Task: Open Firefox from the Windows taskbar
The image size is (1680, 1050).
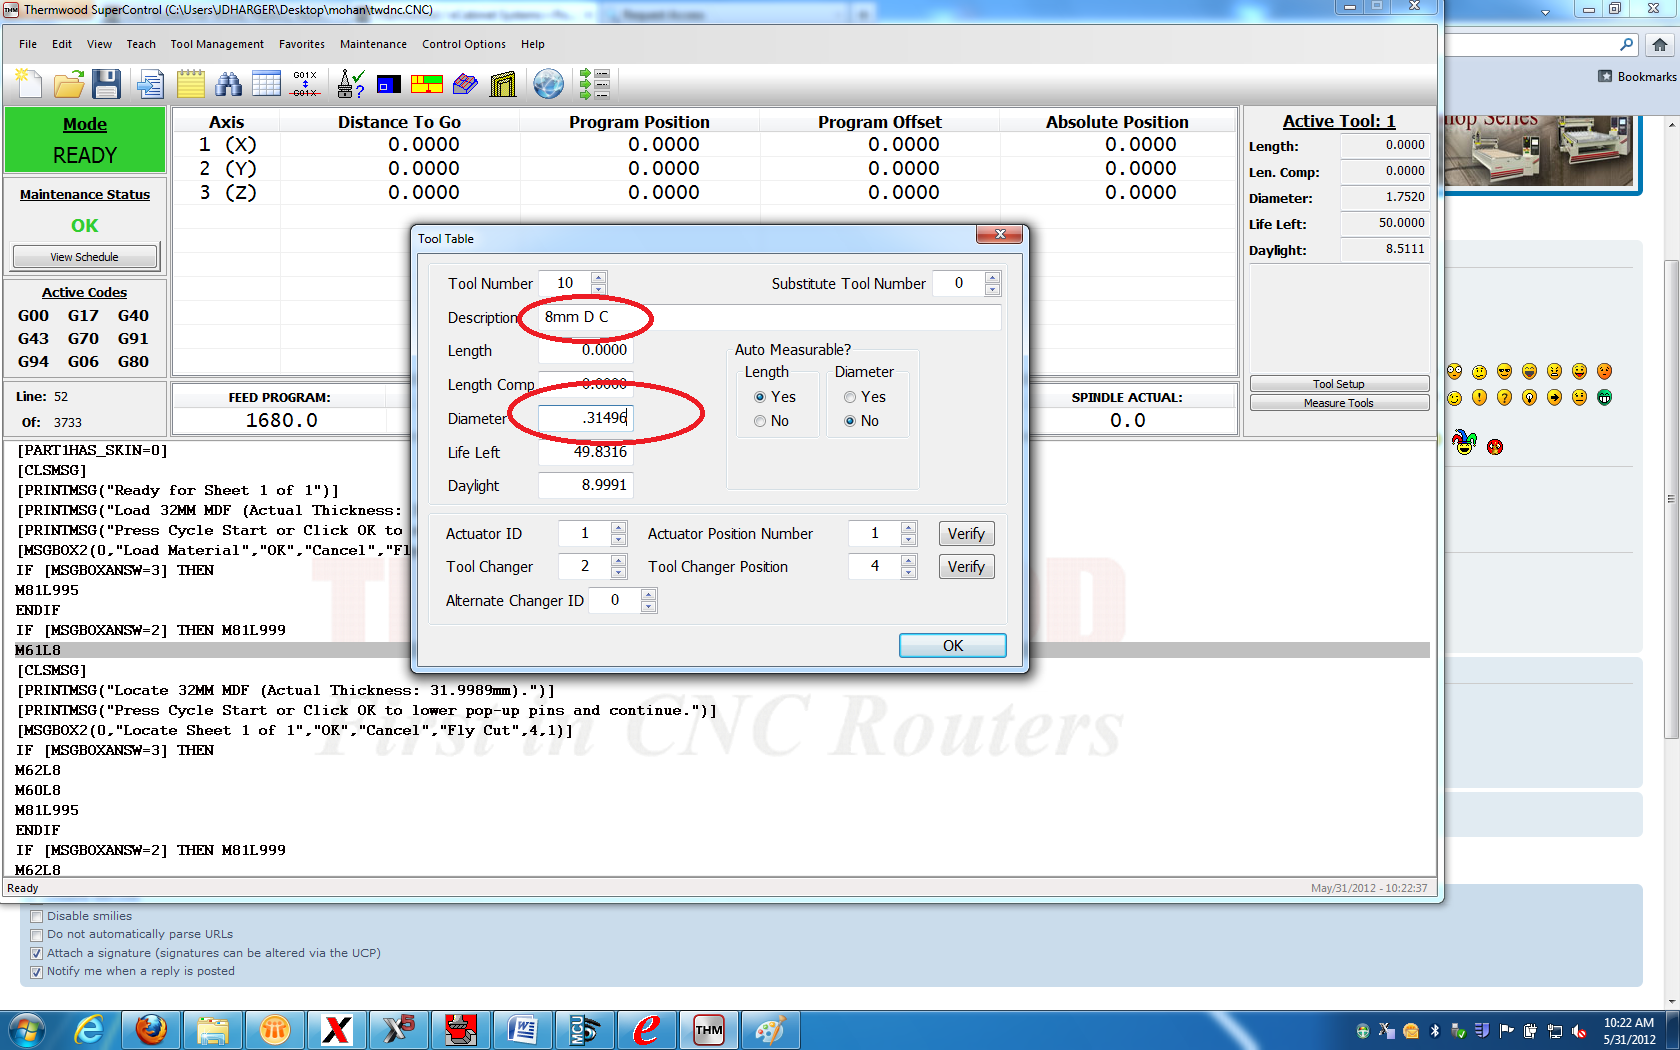Action: 151,1029
